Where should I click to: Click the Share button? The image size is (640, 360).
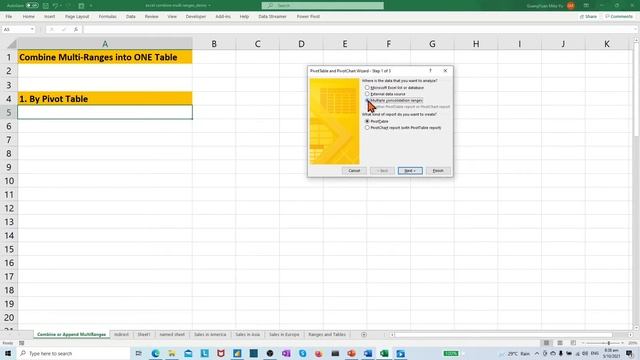pos(588,16)
